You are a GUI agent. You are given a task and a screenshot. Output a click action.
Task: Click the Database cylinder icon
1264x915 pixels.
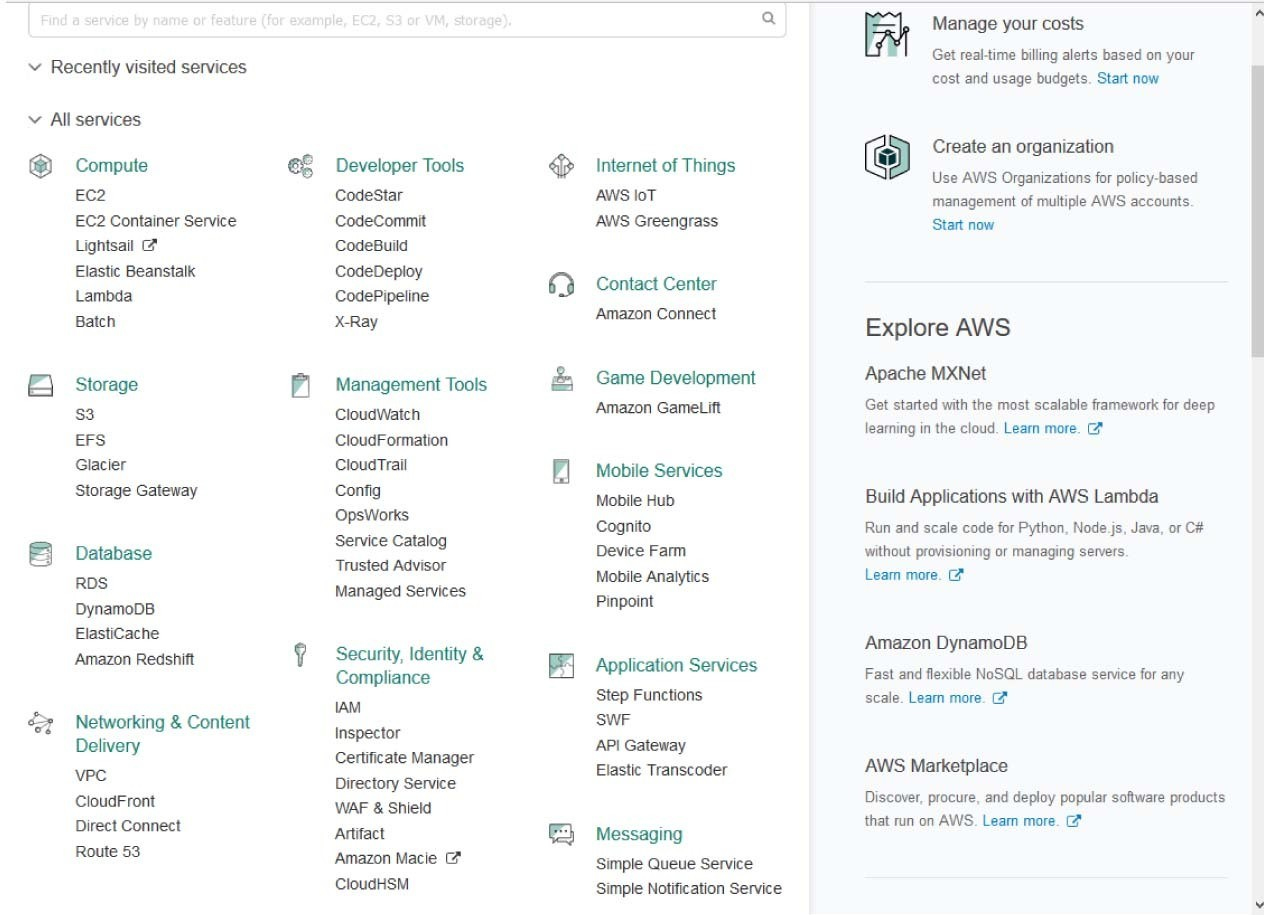(x=40, y=554)
